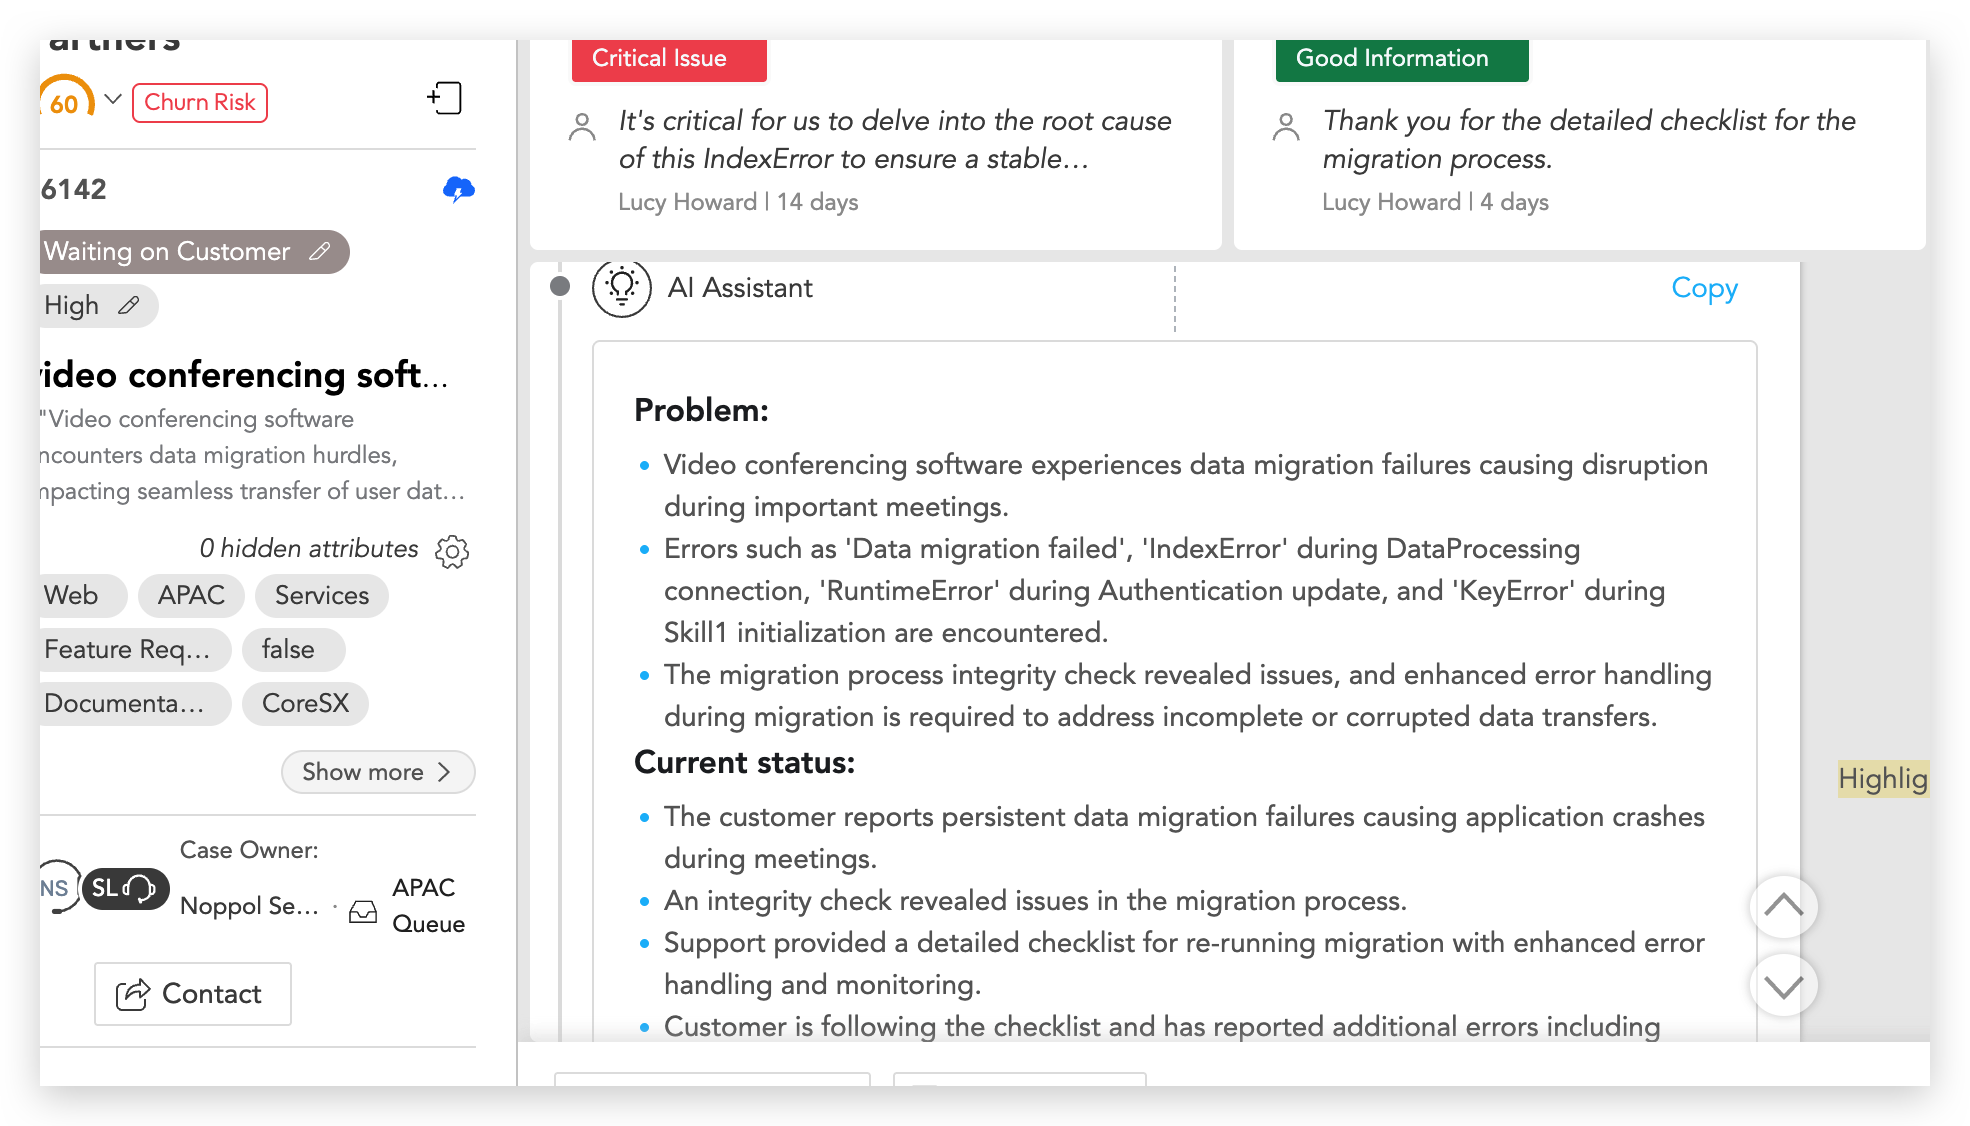Click the timeline dot beside AI Assistant
The height and width of the screenshot is (1126, 1970).
tap(560, 287)
